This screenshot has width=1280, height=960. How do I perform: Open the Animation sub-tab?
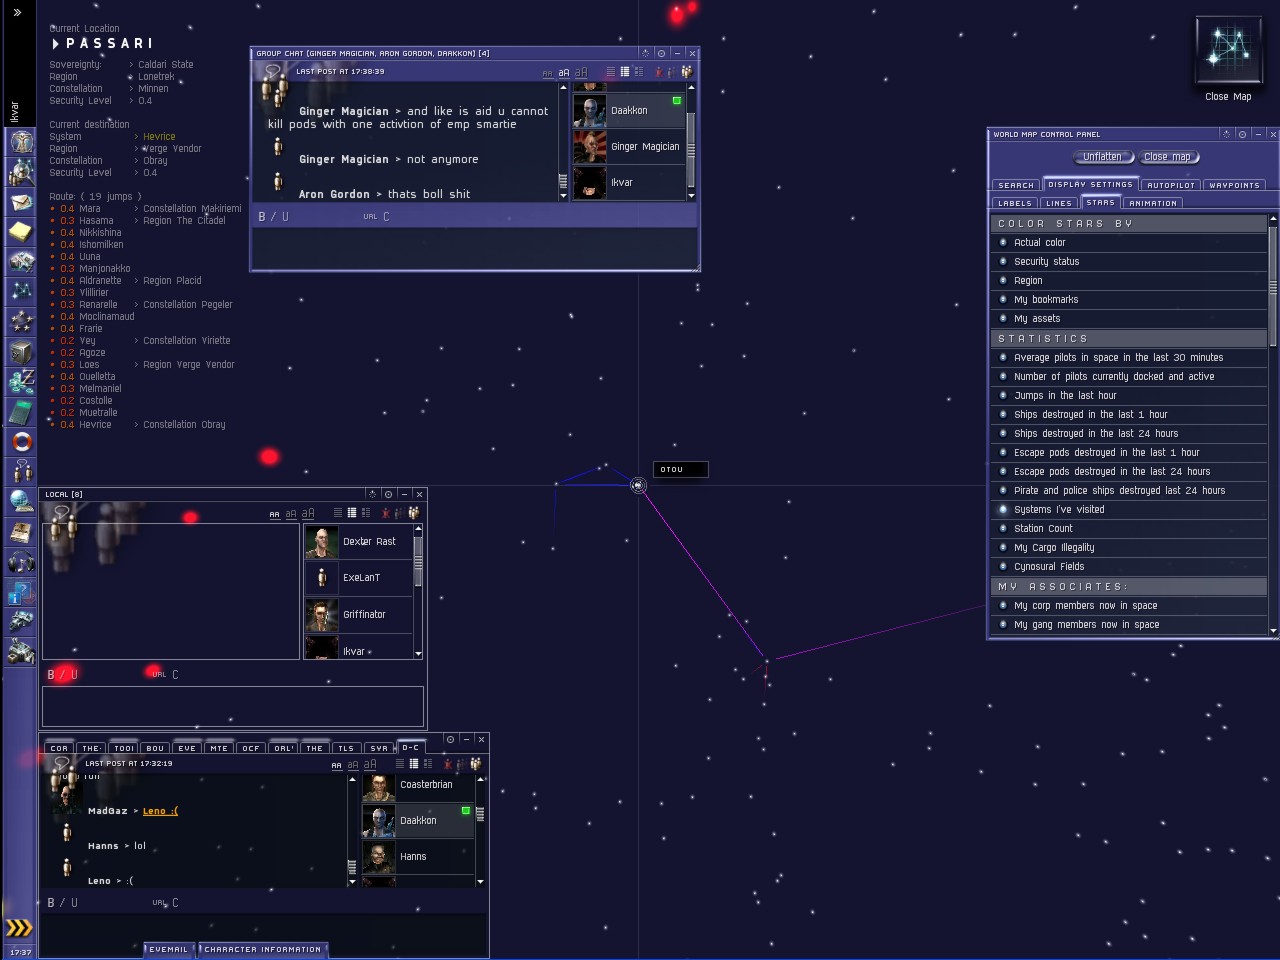[1153, 203]
